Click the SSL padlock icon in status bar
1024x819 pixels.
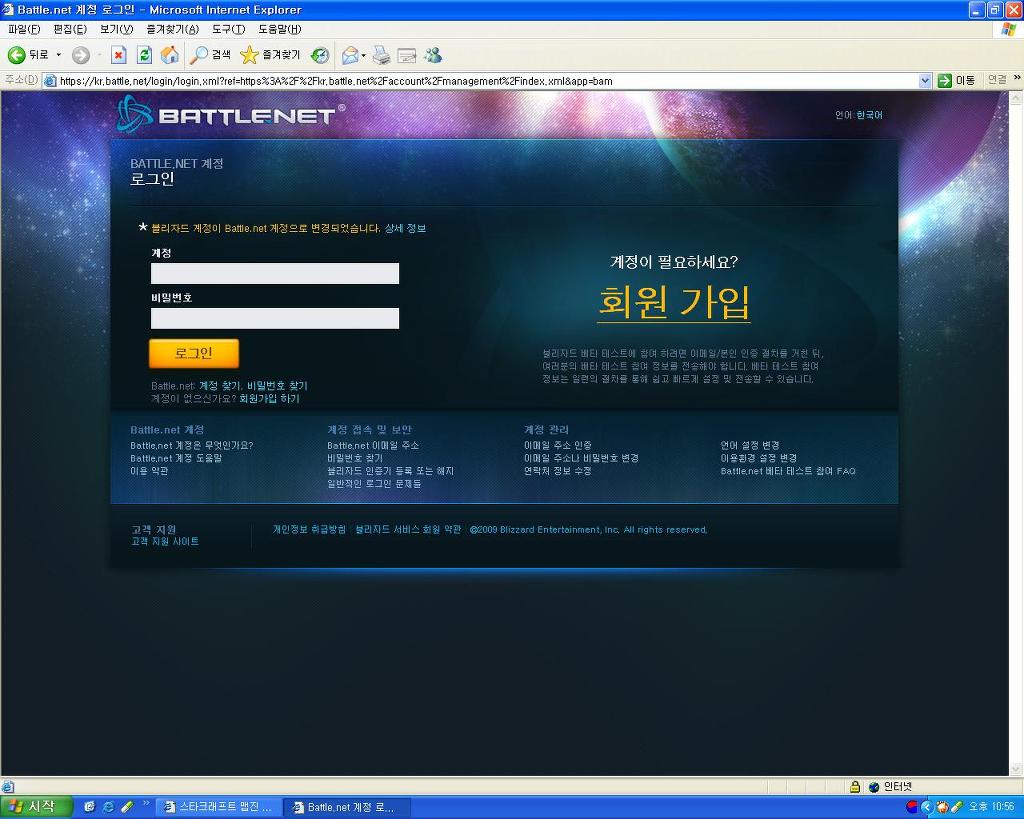point(855,787)
